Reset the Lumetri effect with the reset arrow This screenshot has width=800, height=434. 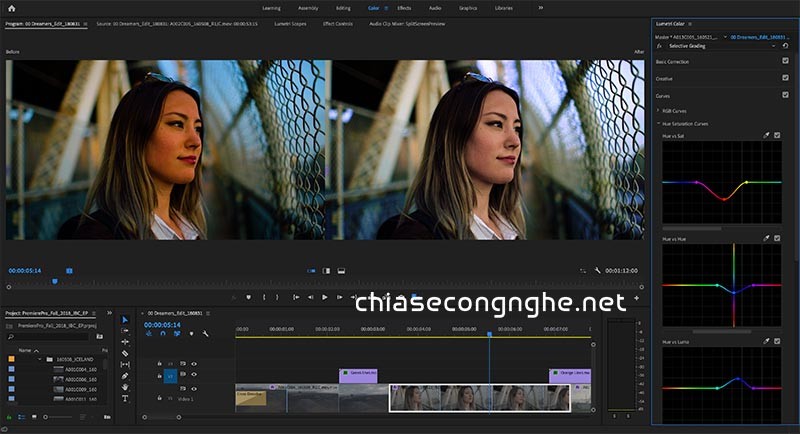tap(785, 45)
